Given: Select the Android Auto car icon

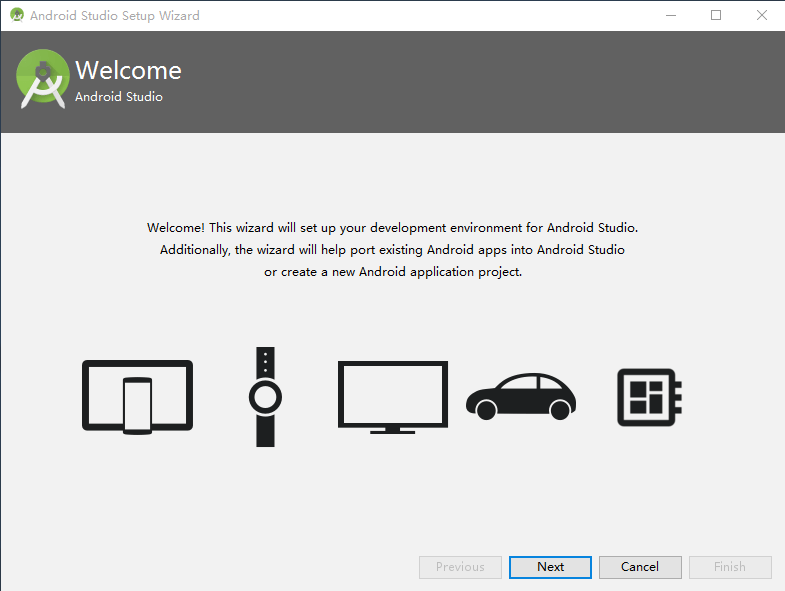Looking at the screenshot, I should click(x=520, y=397).
